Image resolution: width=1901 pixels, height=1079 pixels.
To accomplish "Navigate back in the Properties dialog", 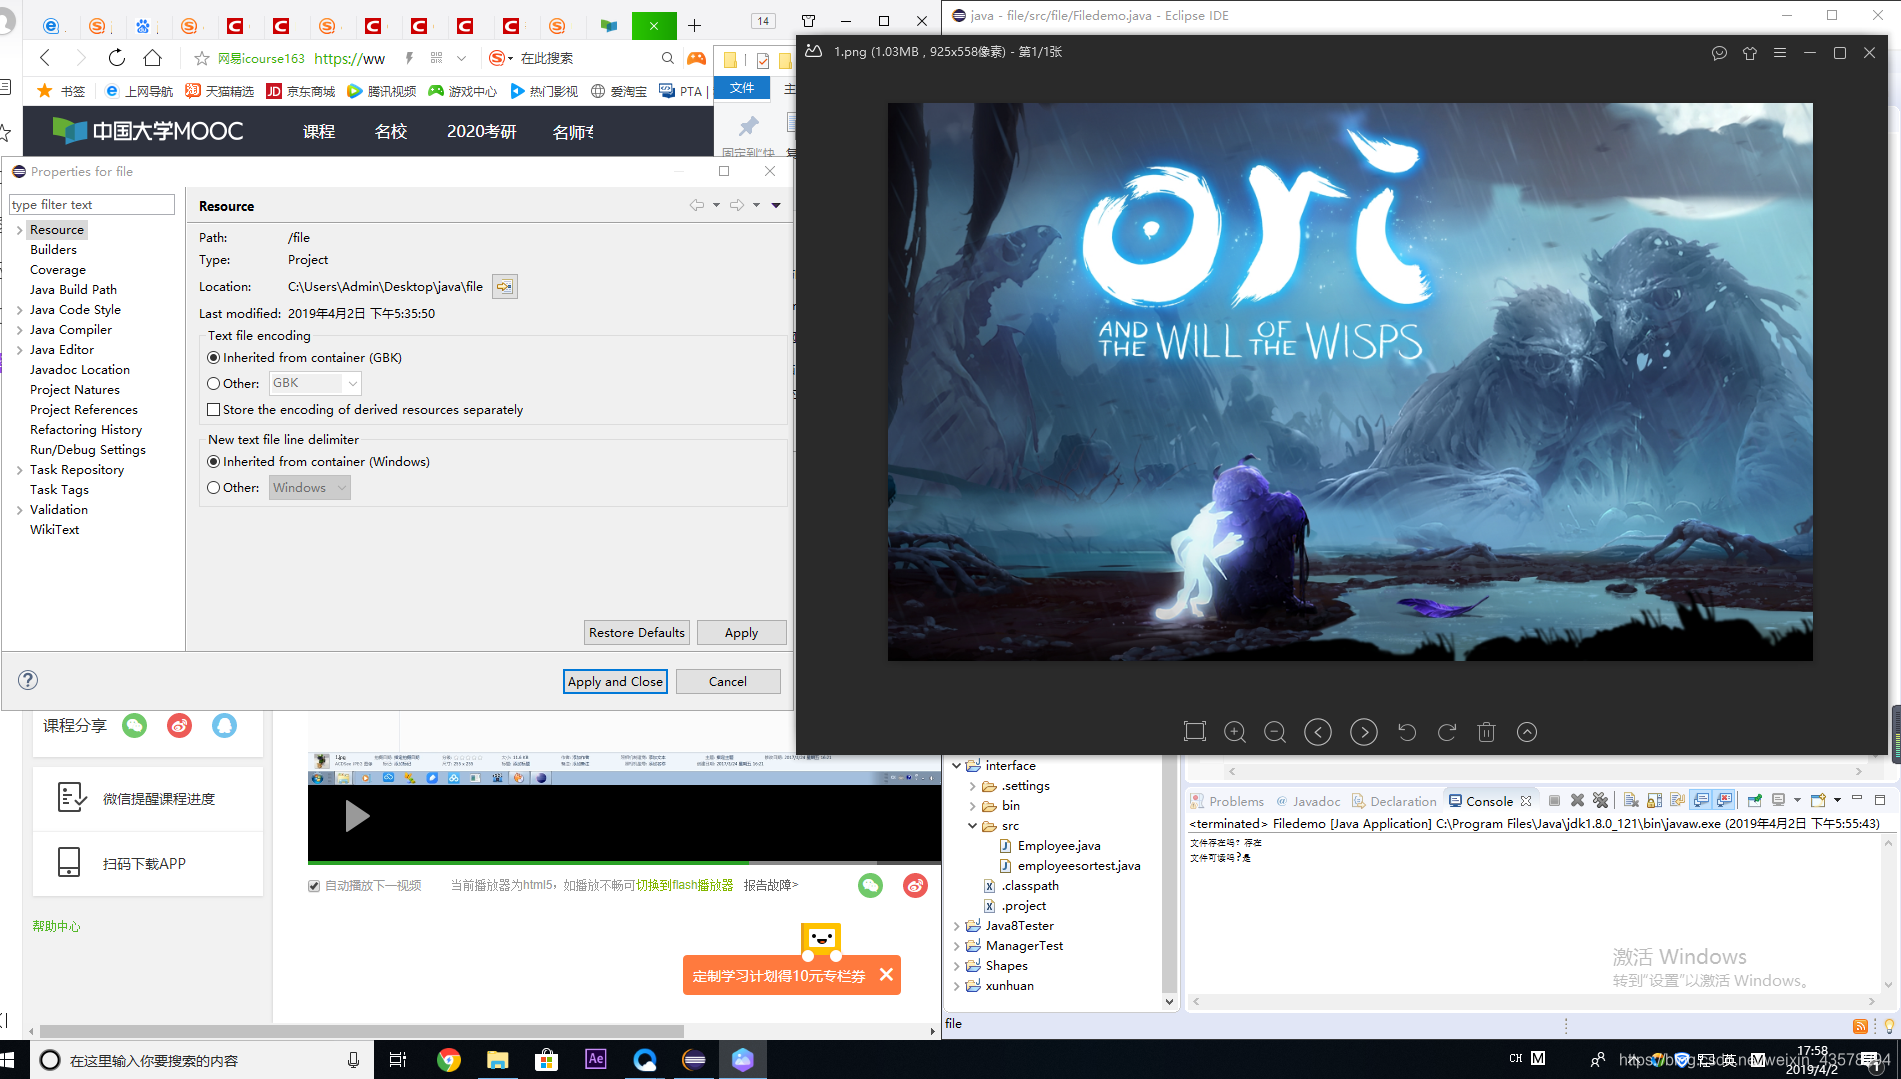I will (697, 205).
